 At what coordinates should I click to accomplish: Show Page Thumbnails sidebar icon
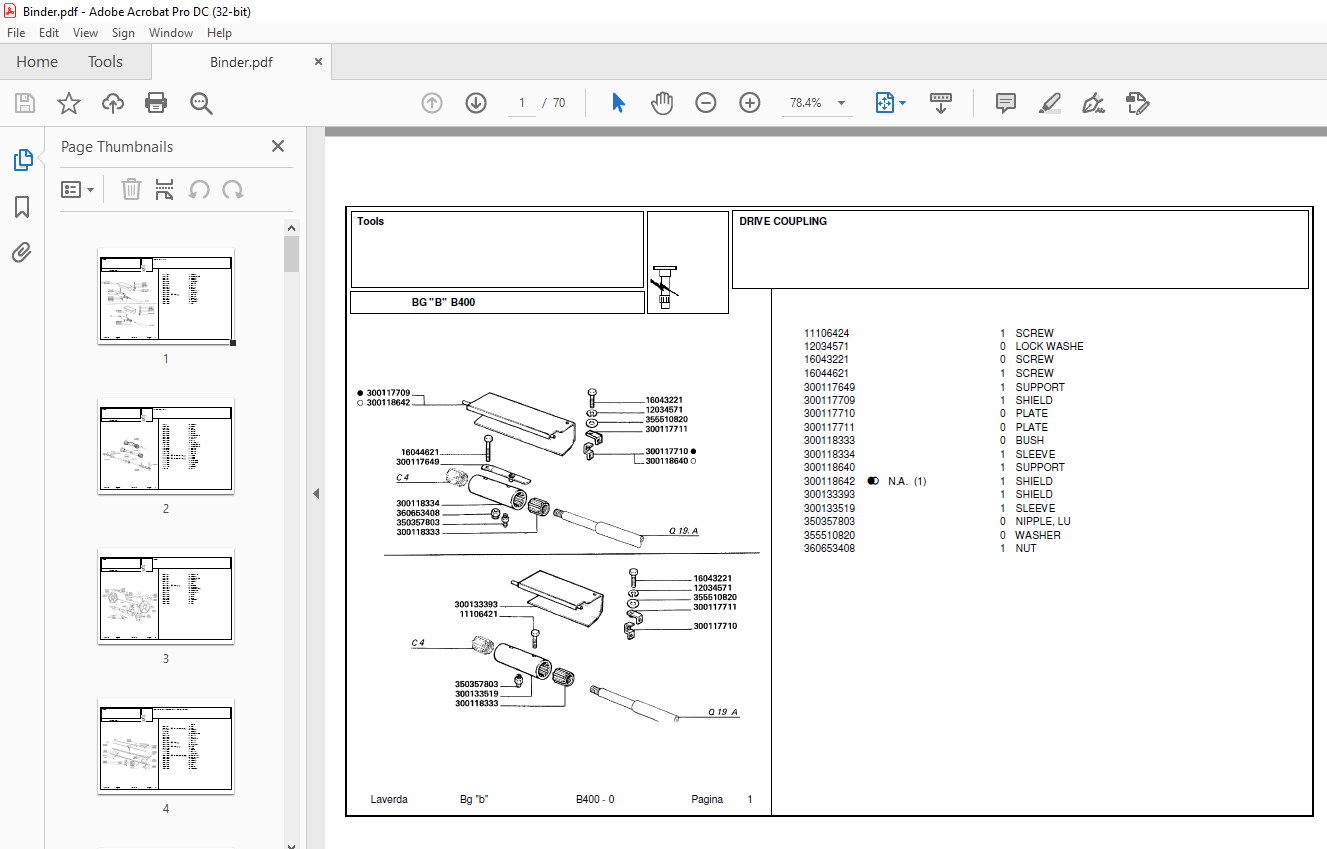[x=22, y=160]
